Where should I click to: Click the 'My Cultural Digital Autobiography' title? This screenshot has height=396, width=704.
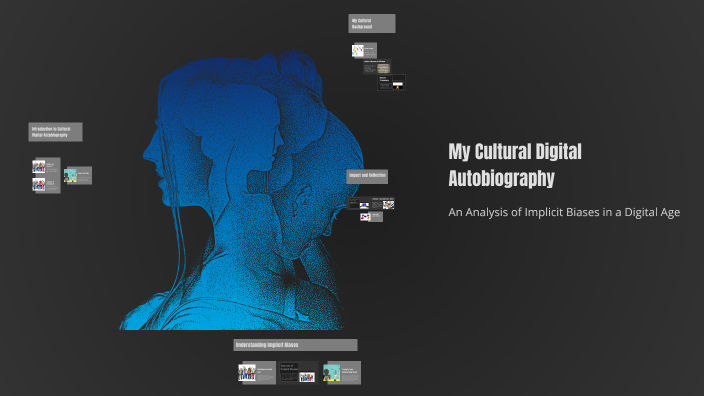click(x=515, y=165)
